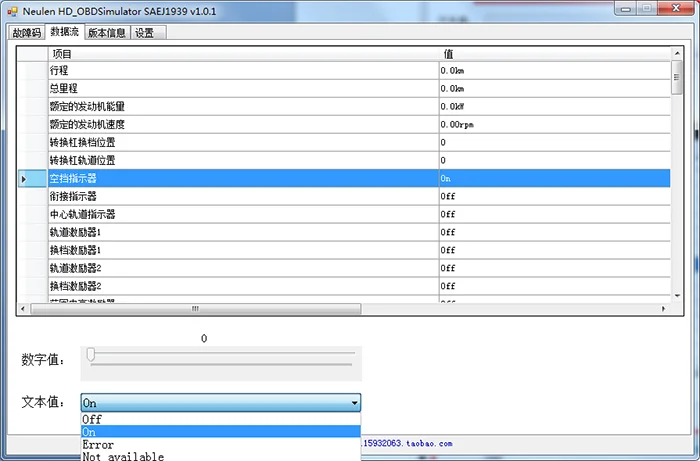Image resolution: width=700 pixels, height=461 pixels.
Task: Select the 衔接指示器 row
Action: coord(344,196)
